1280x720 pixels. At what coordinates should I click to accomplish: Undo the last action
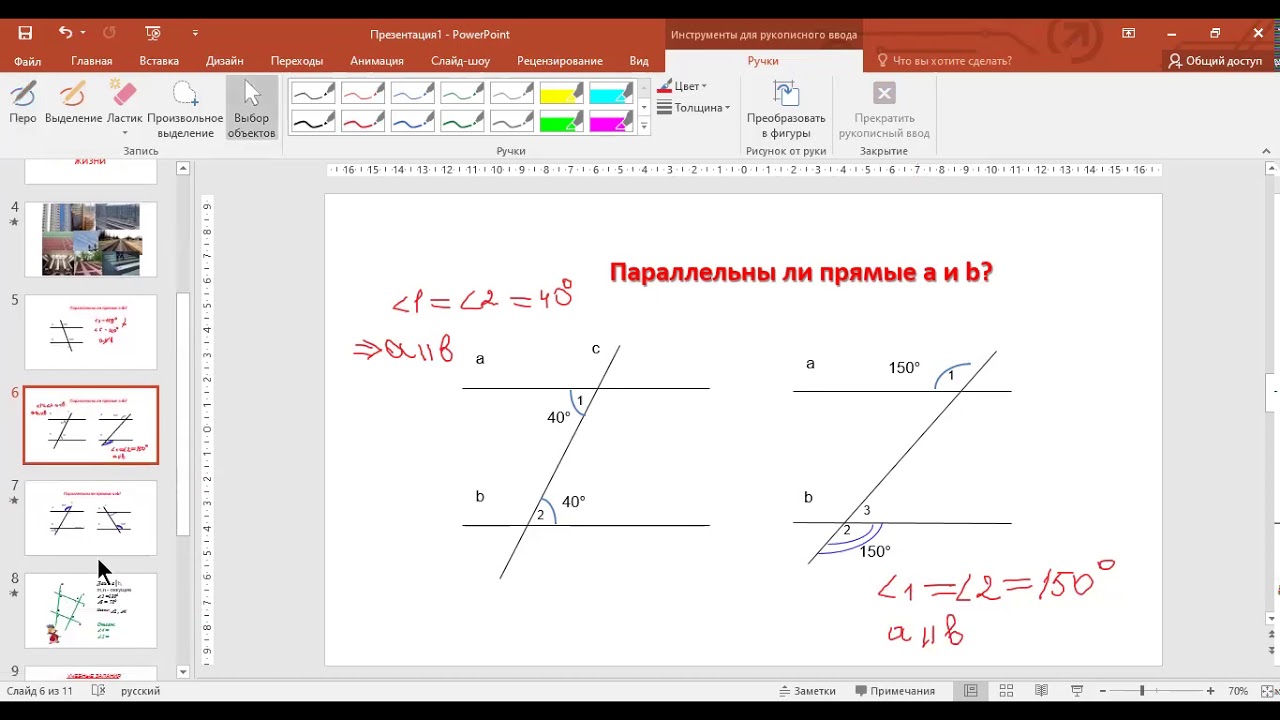[65, 33]
